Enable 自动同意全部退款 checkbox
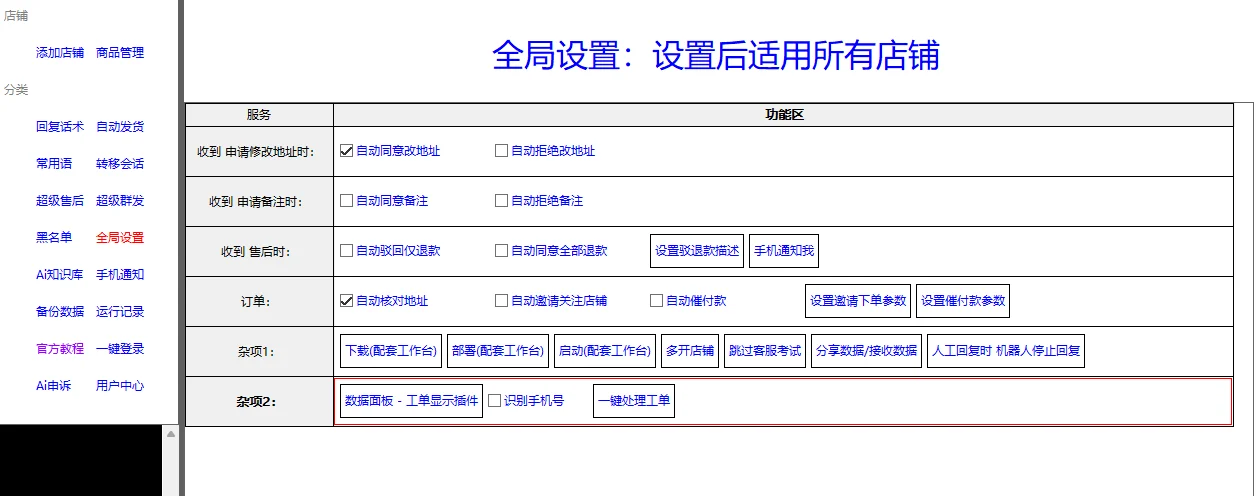The image size is (1256, 496). pyautogui.click(x=502, y=251)
